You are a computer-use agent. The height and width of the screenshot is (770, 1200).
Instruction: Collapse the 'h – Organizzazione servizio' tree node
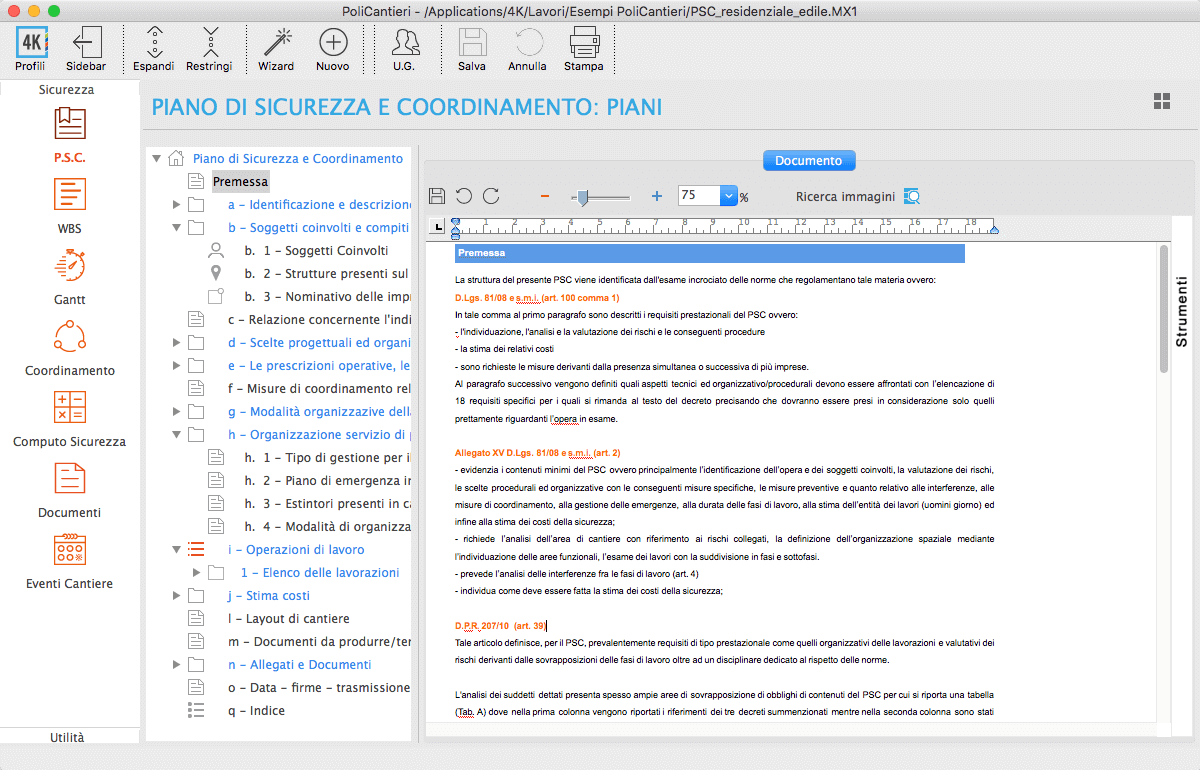coord(176,435)
